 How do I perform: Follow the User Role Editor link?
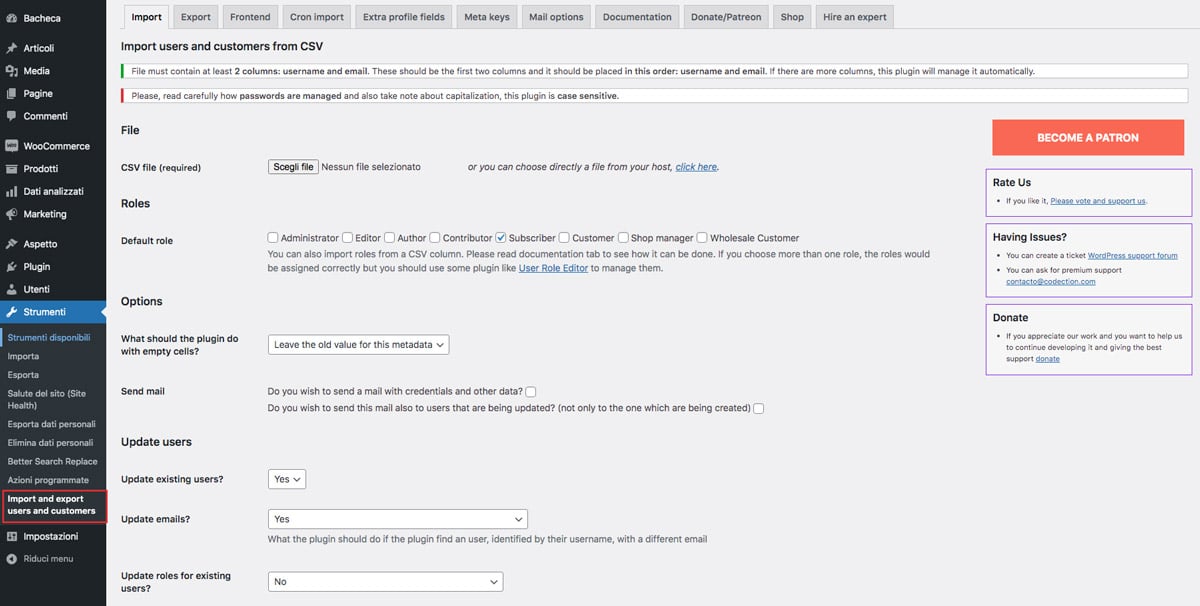coord(553,268)
